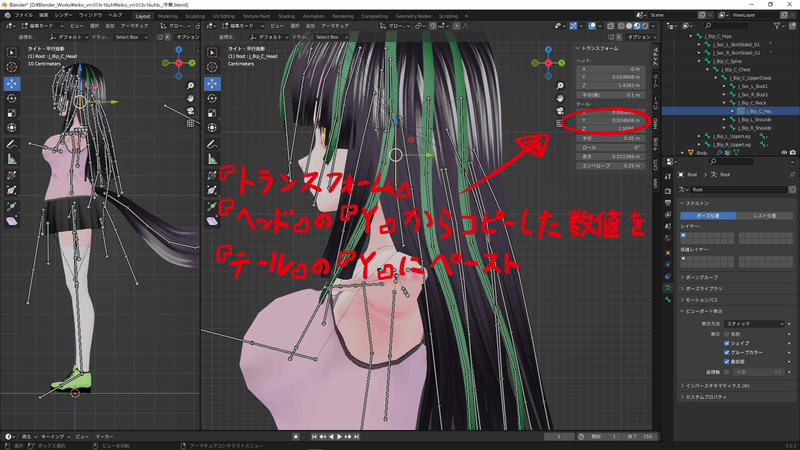
Task: Select the Select Box tool in right viewport
Action: (x=212, y=53)
